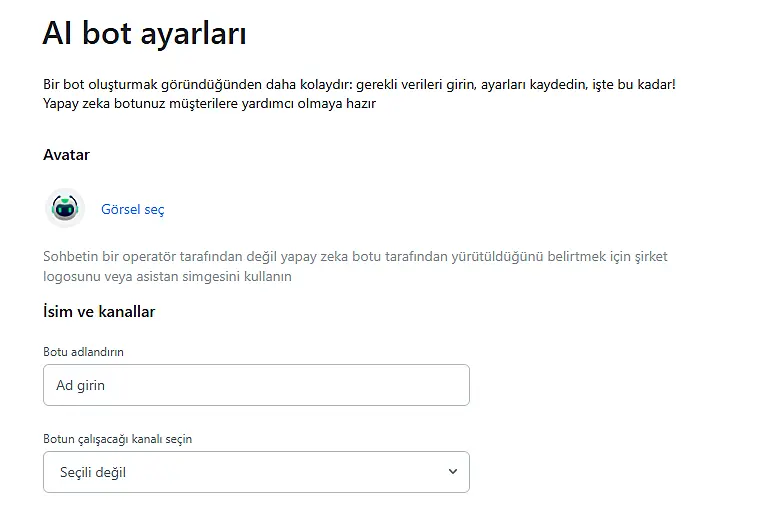Click the word "seç" in the avatar link

coord(154,209)
